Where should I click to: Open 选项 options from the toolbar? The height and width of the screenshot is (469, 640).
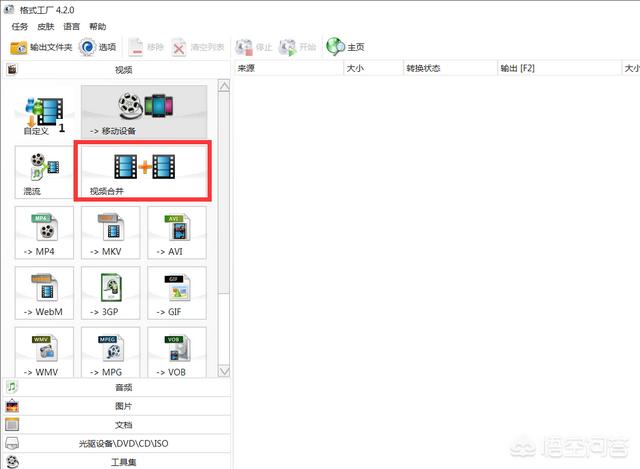tap(98, 47)
